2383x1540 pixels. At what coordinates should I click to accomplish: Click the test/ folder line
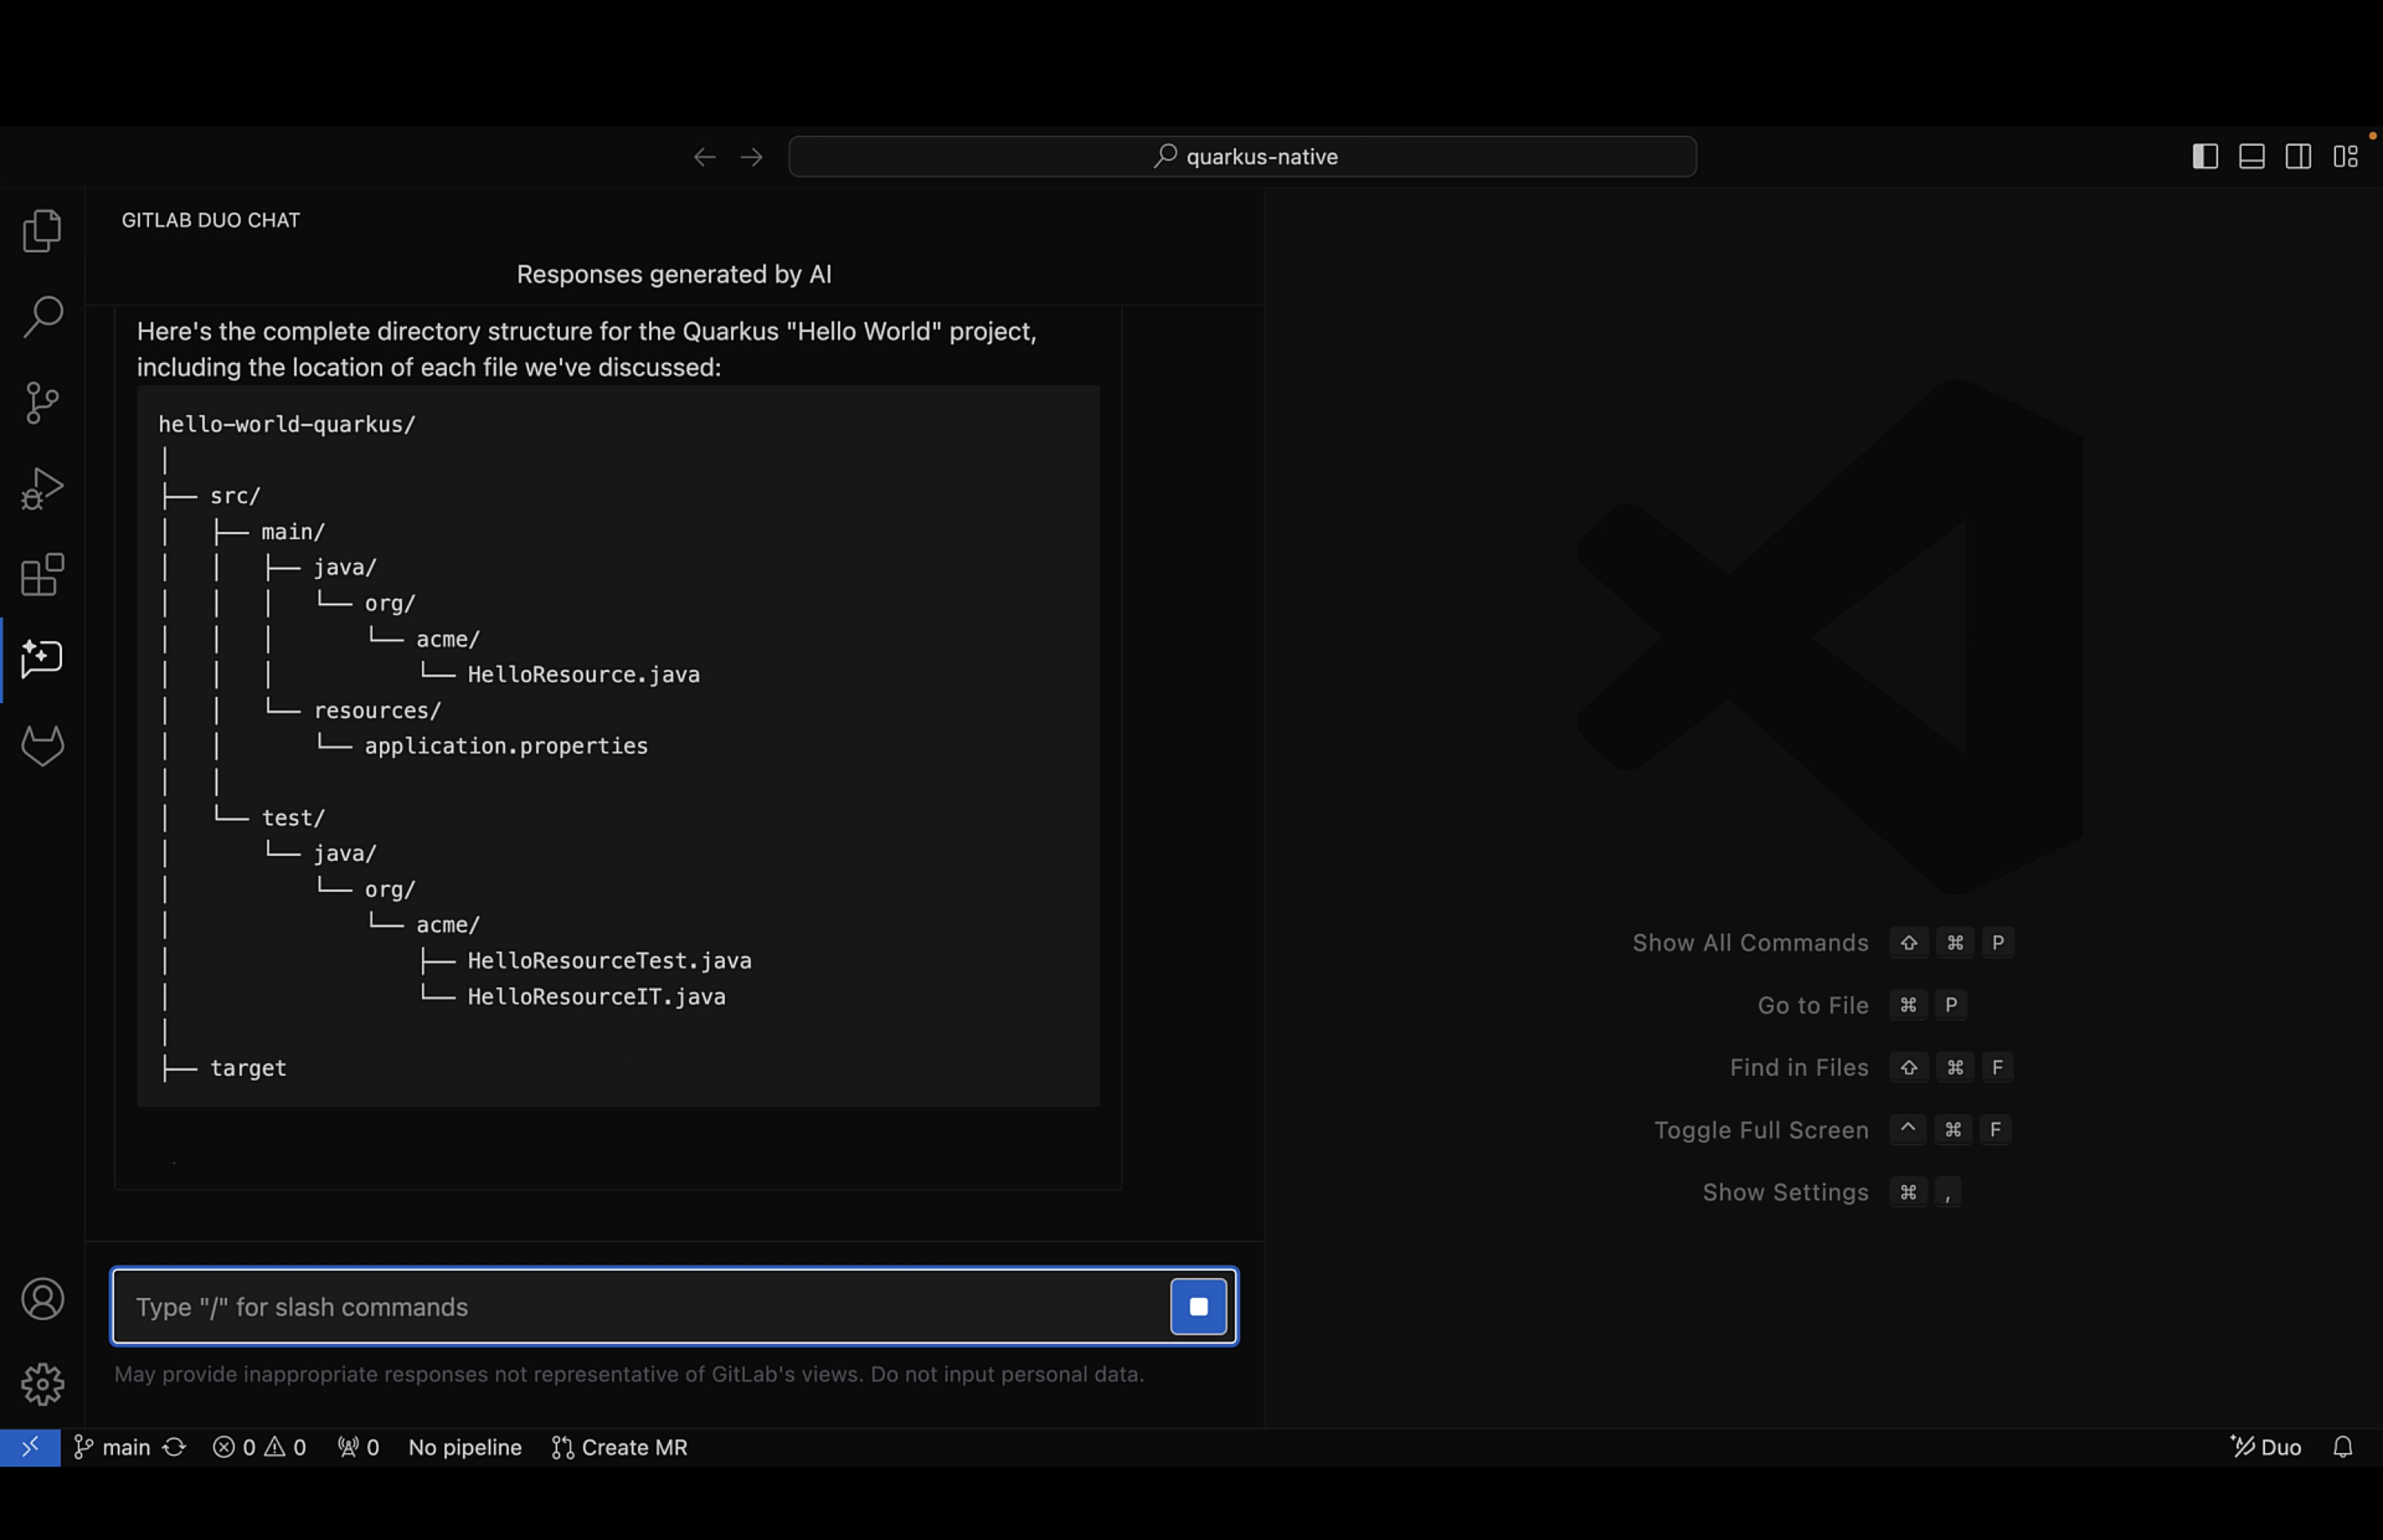293,818
